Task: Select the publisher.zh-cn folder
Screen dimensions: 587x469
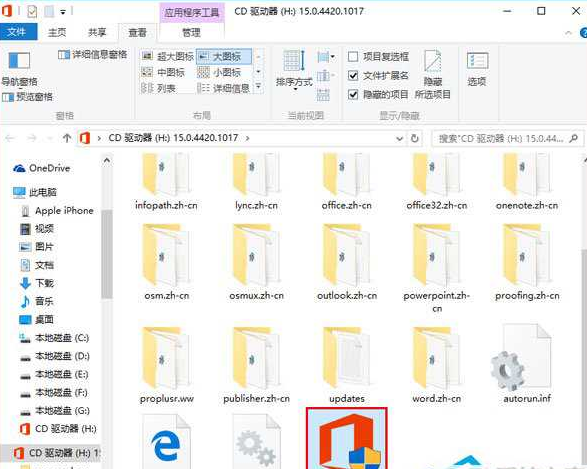Action: point(256,365)
